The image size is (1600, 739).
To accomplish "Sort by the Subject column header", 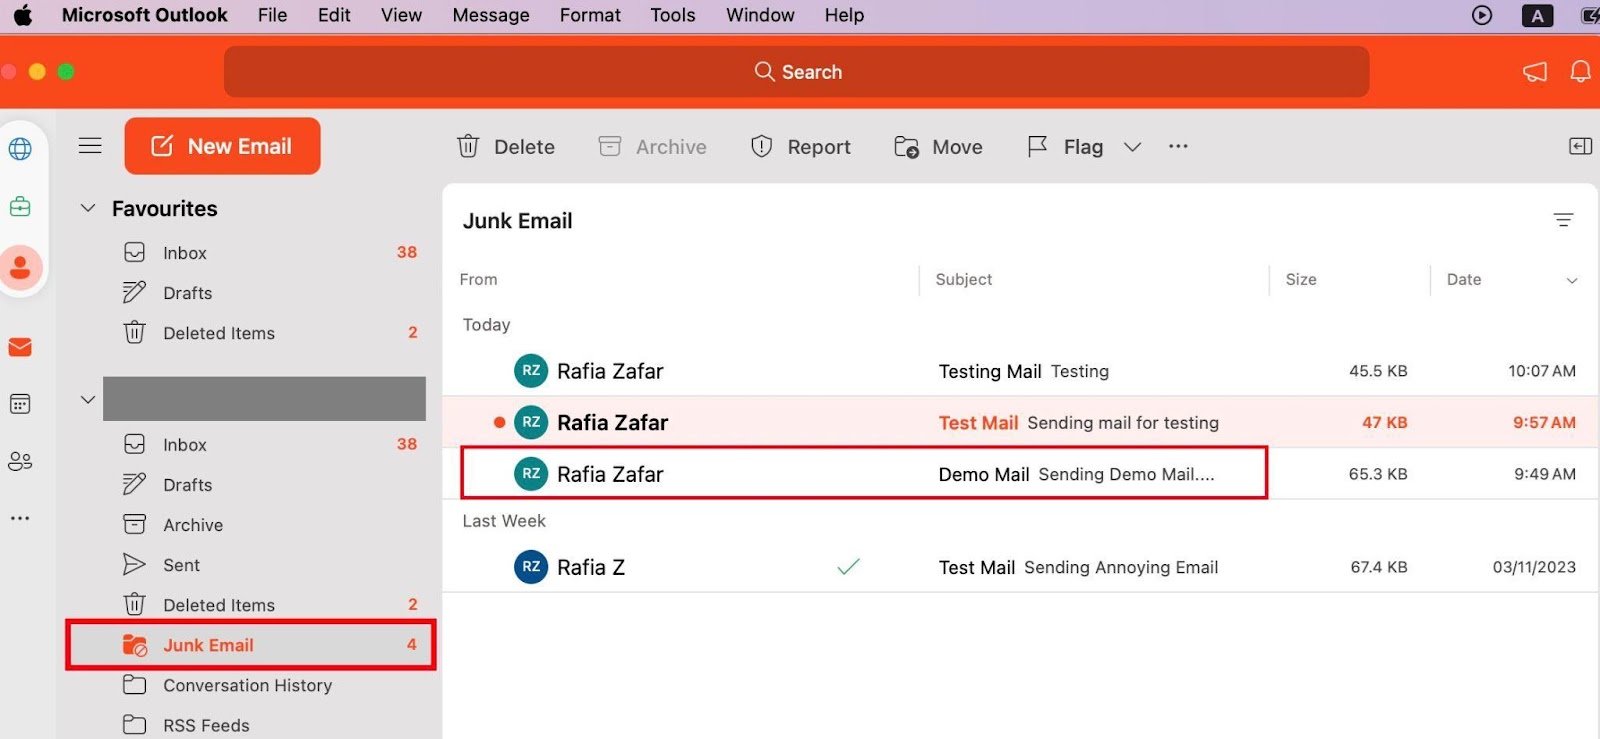I will (964, 280).
